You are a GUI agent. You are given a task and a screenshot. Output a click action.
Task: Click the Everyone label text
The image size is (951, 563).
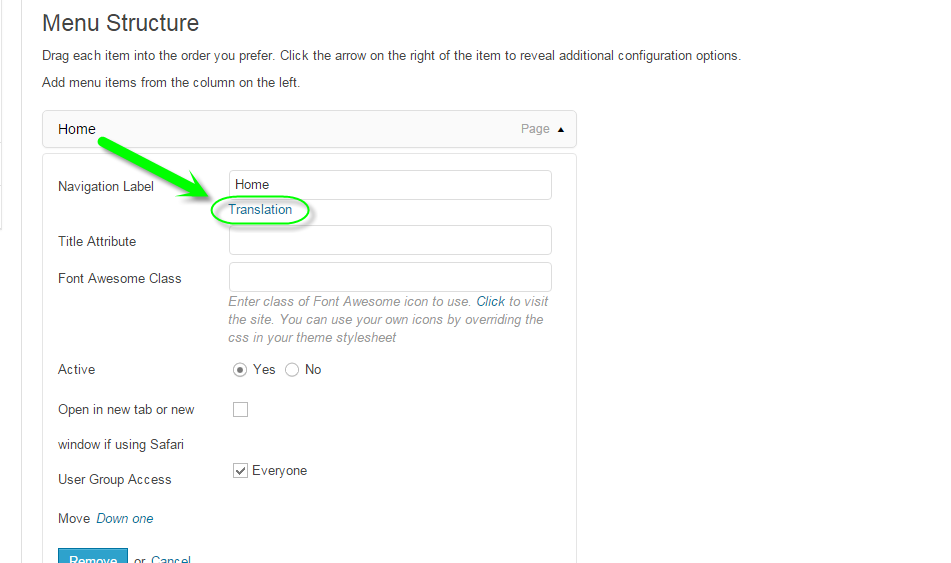pyautogui.click(x=280, y=471)
